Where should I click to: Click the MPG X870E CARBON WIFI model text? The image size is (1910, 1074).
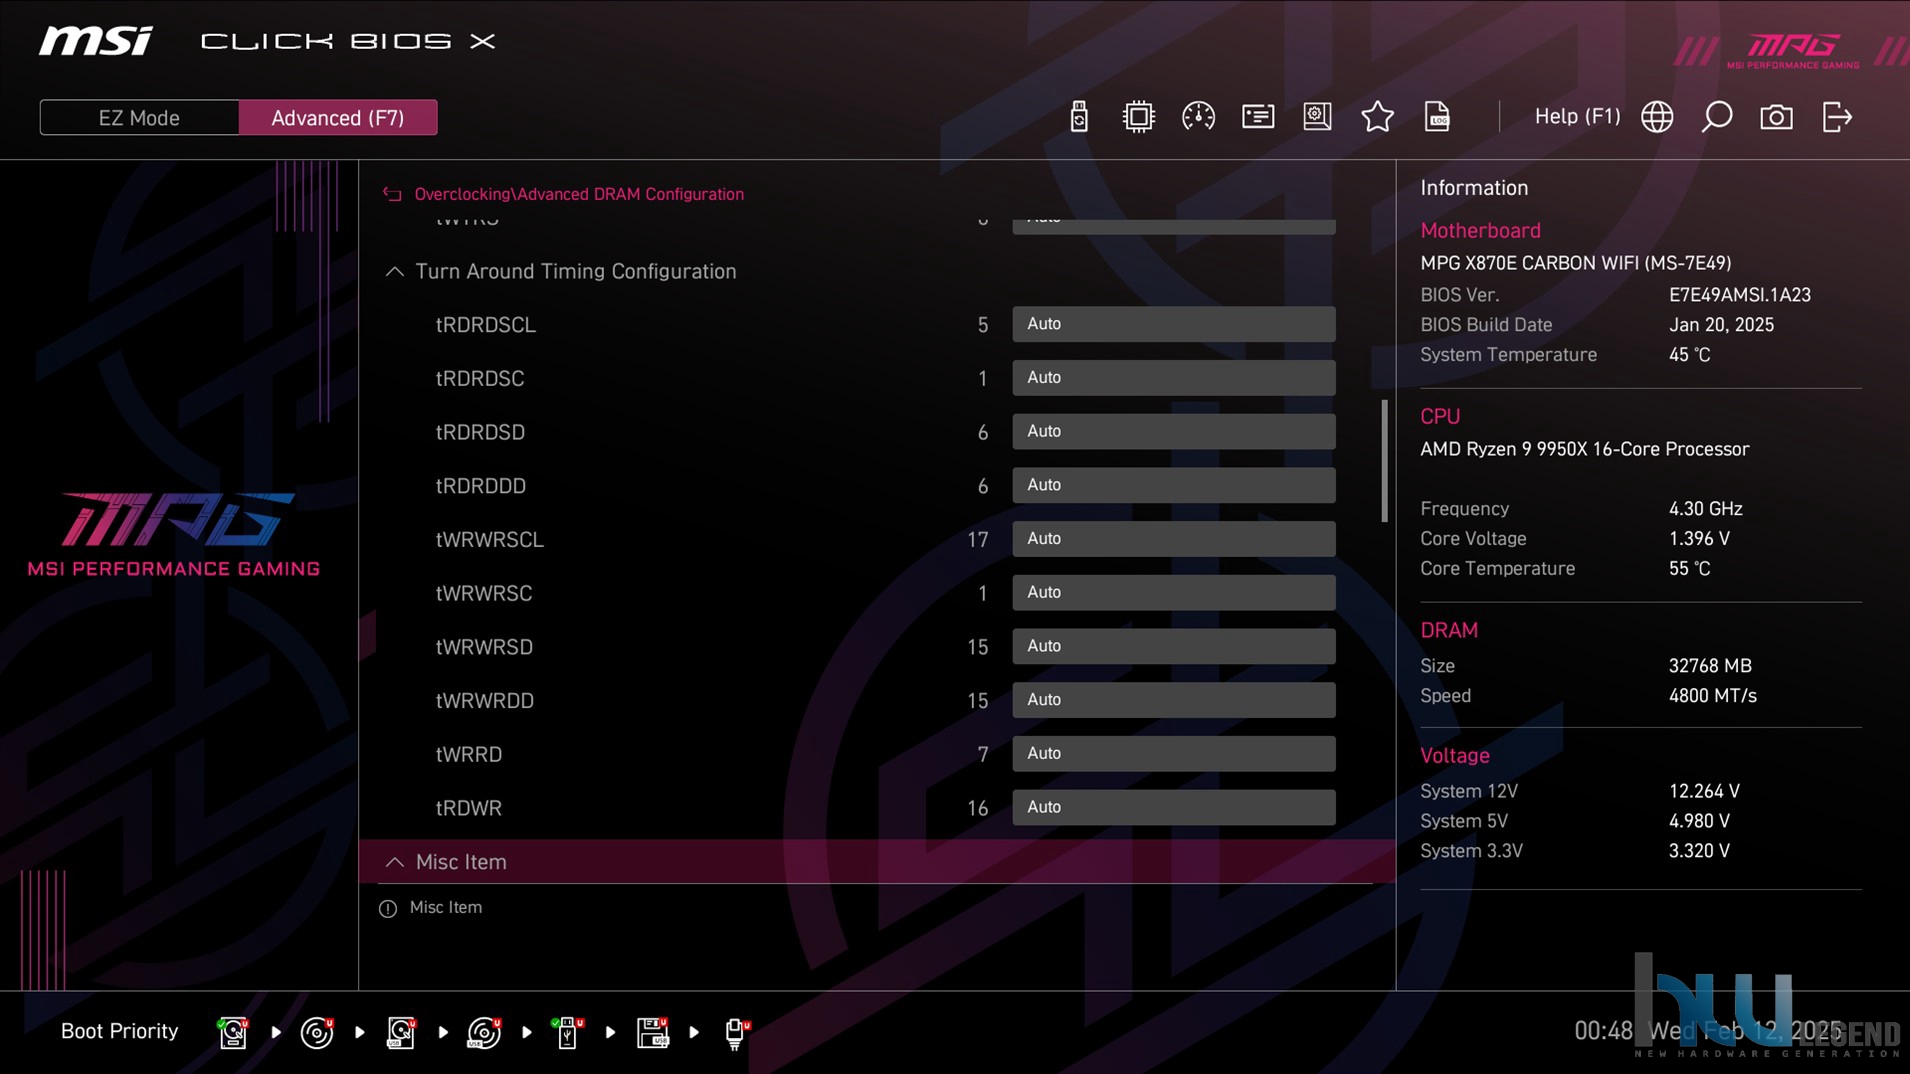(1575, 263)
